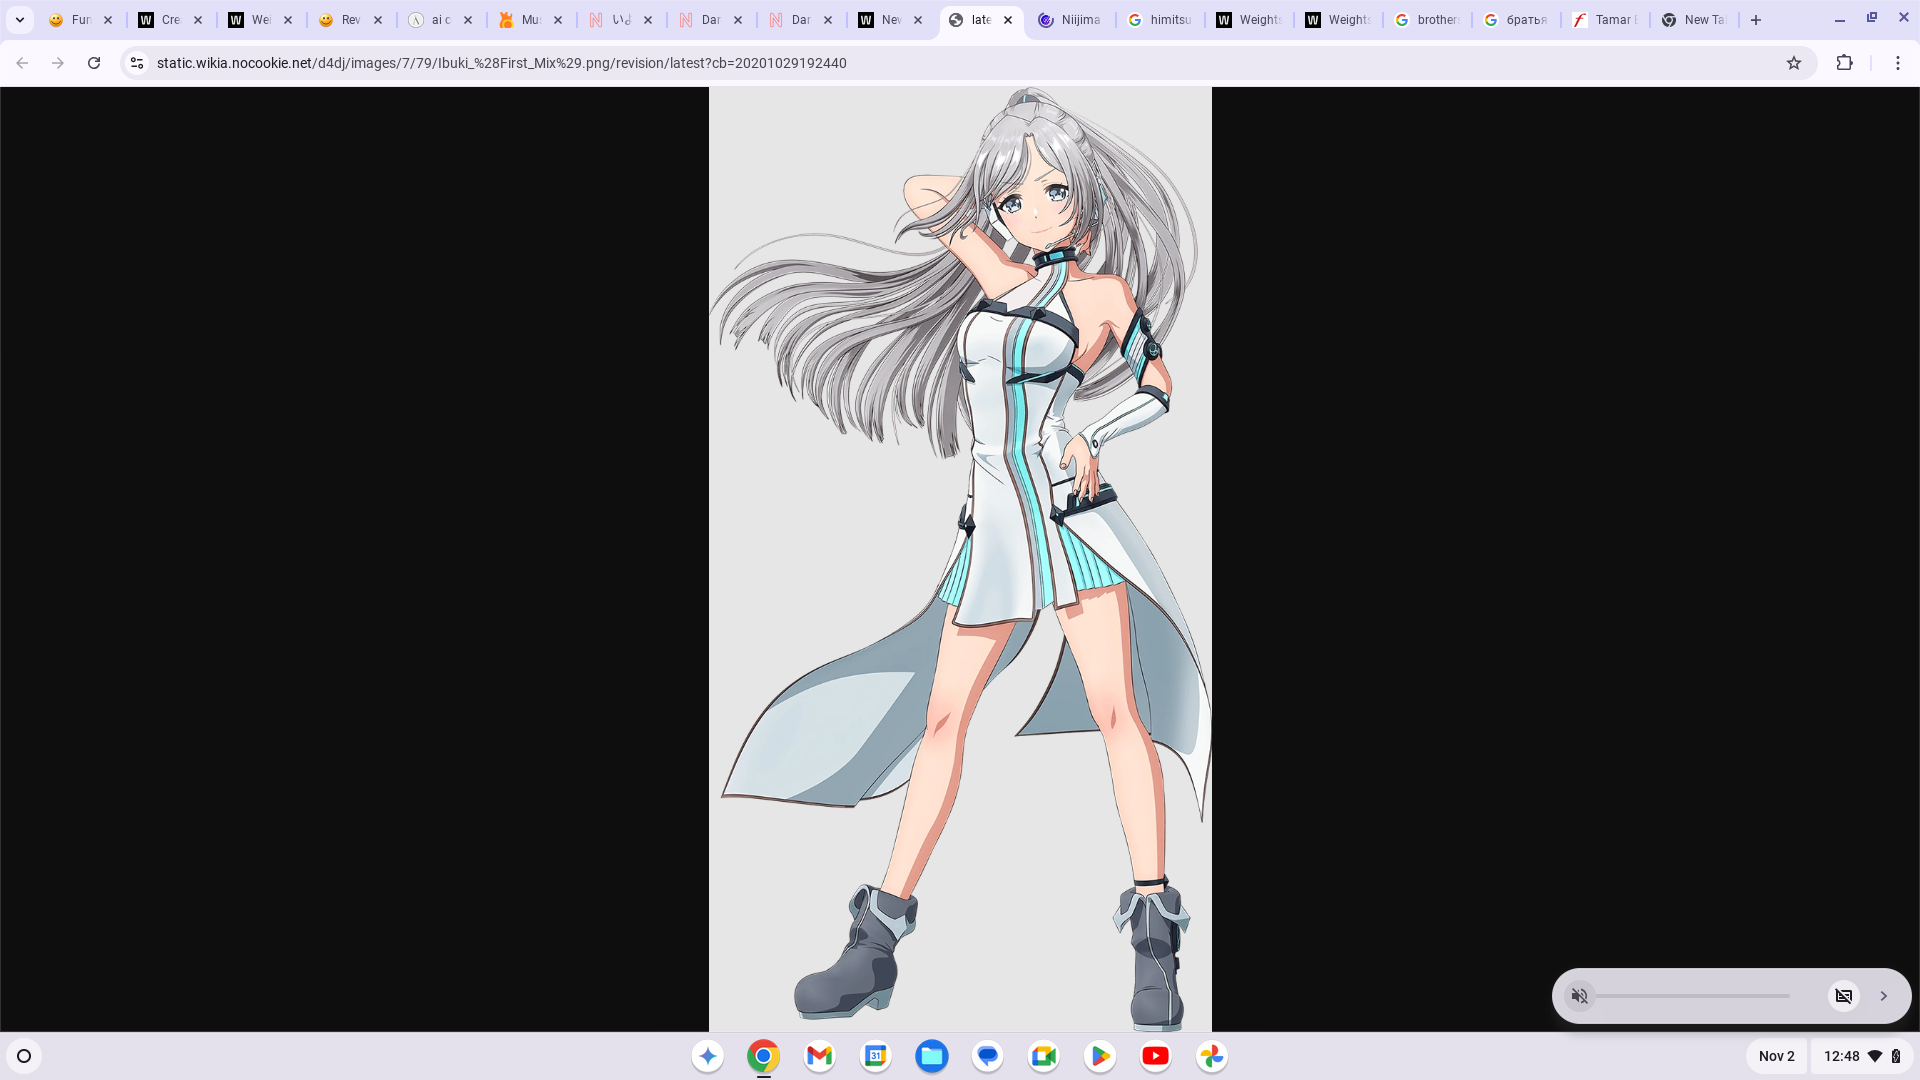
Task: Close the Fur tab
Action: click(x=108, y=20)
